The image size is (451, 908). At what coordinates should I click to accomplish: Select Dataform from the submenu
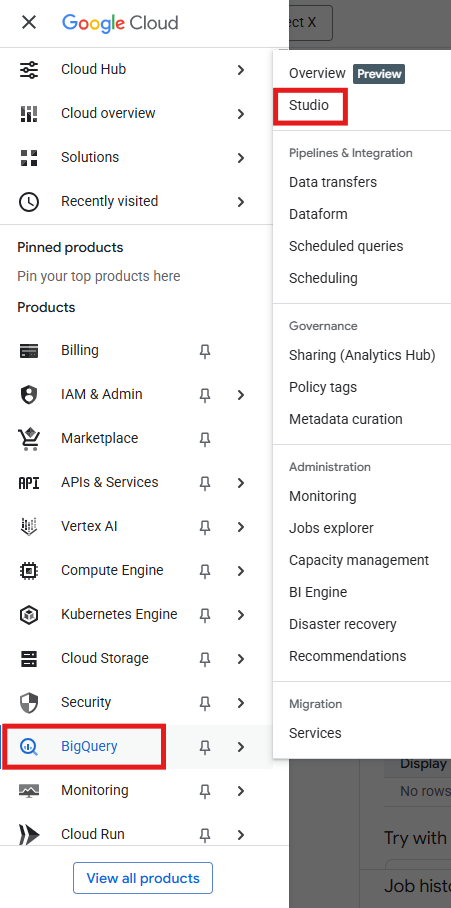318,214
